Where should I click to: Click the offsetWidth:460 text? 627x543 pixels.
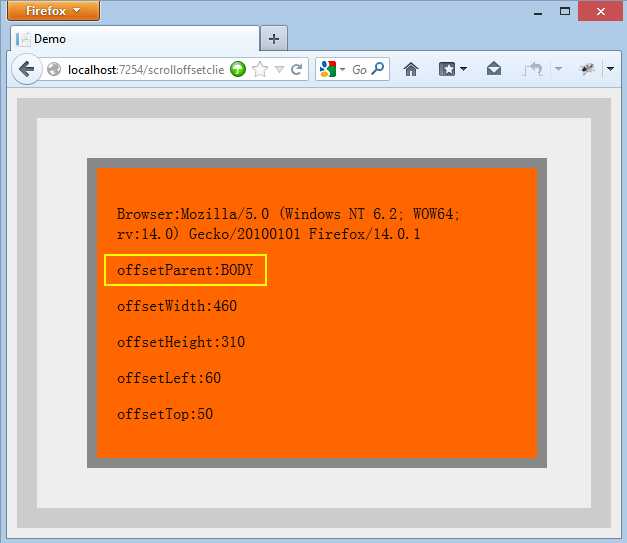click(177, 306)
